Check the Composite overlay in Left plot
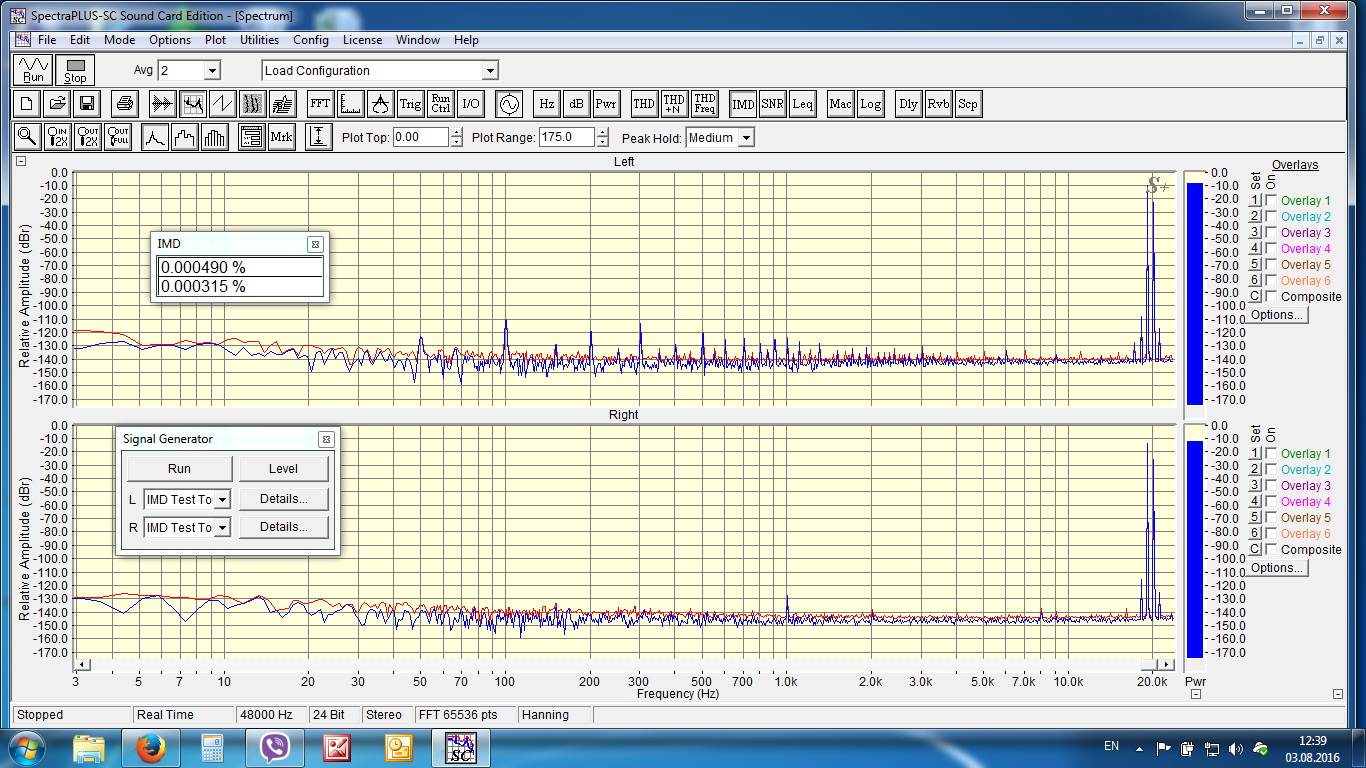 [x=1271, y=297]
